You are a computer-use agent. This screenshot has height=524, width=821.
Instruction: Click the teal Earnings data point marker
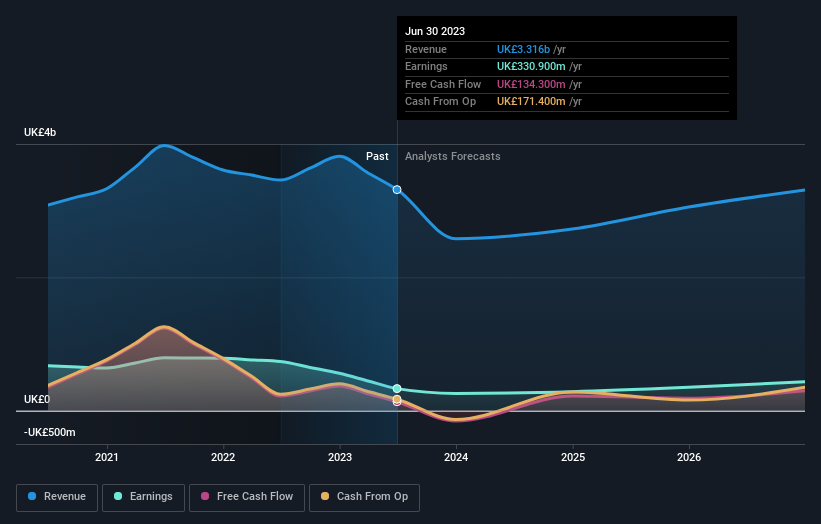point(397,388)
